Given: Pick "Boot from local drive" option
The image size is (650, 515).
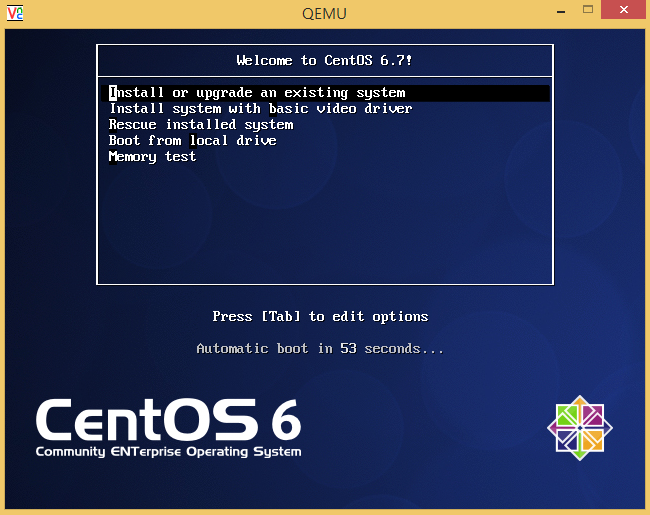Looking at the screenshot, I should 192,141.
